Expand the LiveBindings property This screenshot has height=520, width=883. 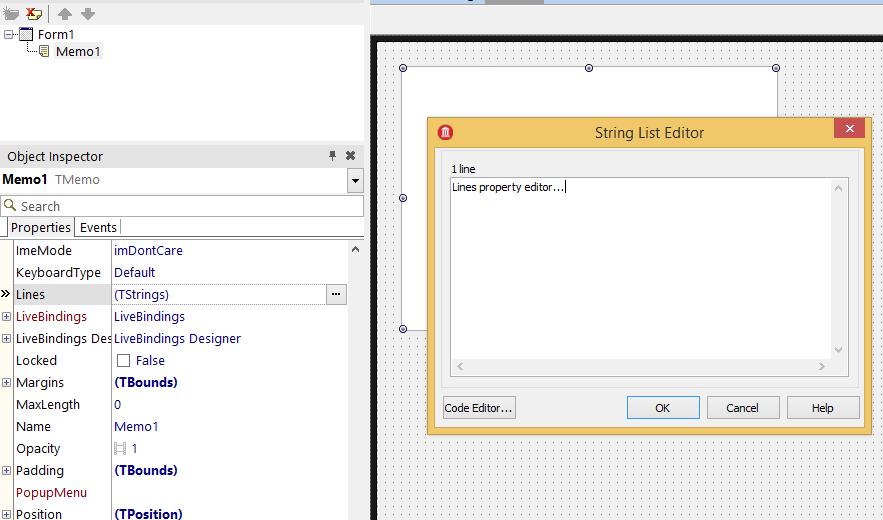point(6,317)
